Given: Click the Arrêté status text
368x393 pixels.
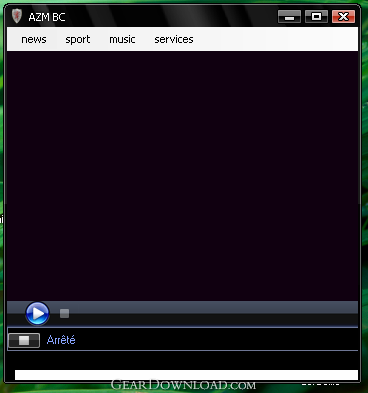Looking at the screenshot, I should (61, 340).
